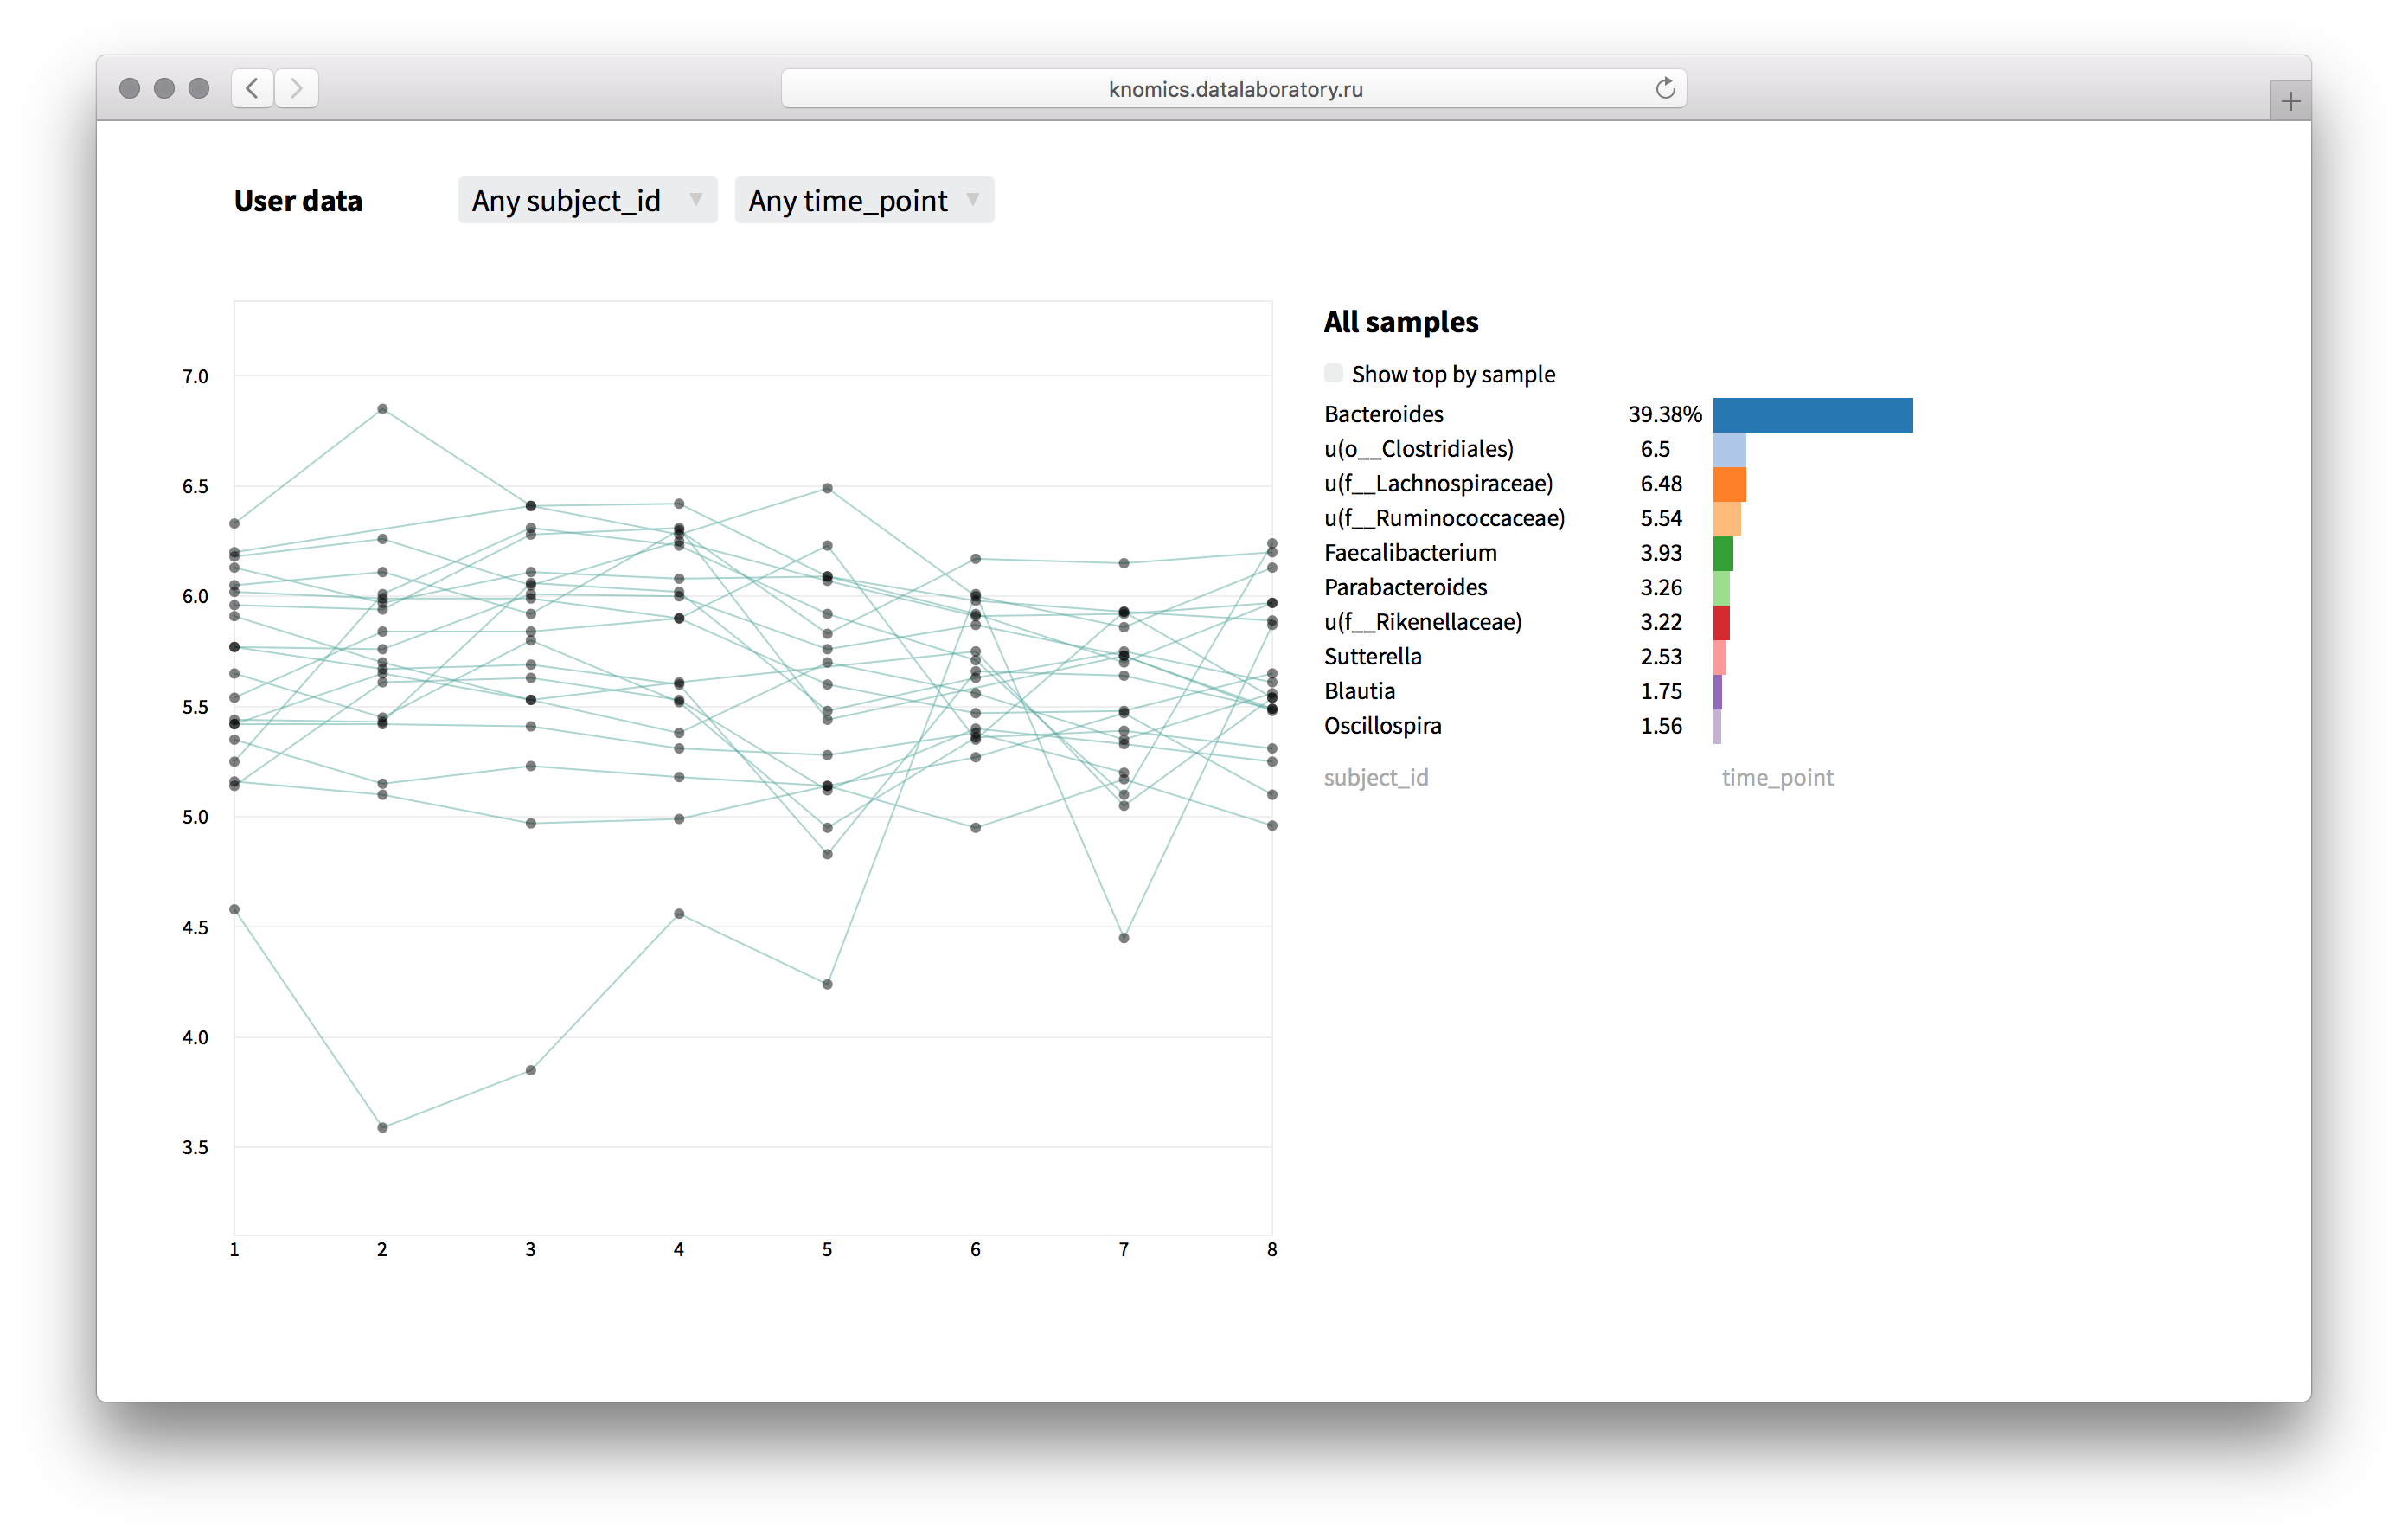This screenshot has width=2408, height=1540.
Task: Click the User data heading
Action: 298,201
